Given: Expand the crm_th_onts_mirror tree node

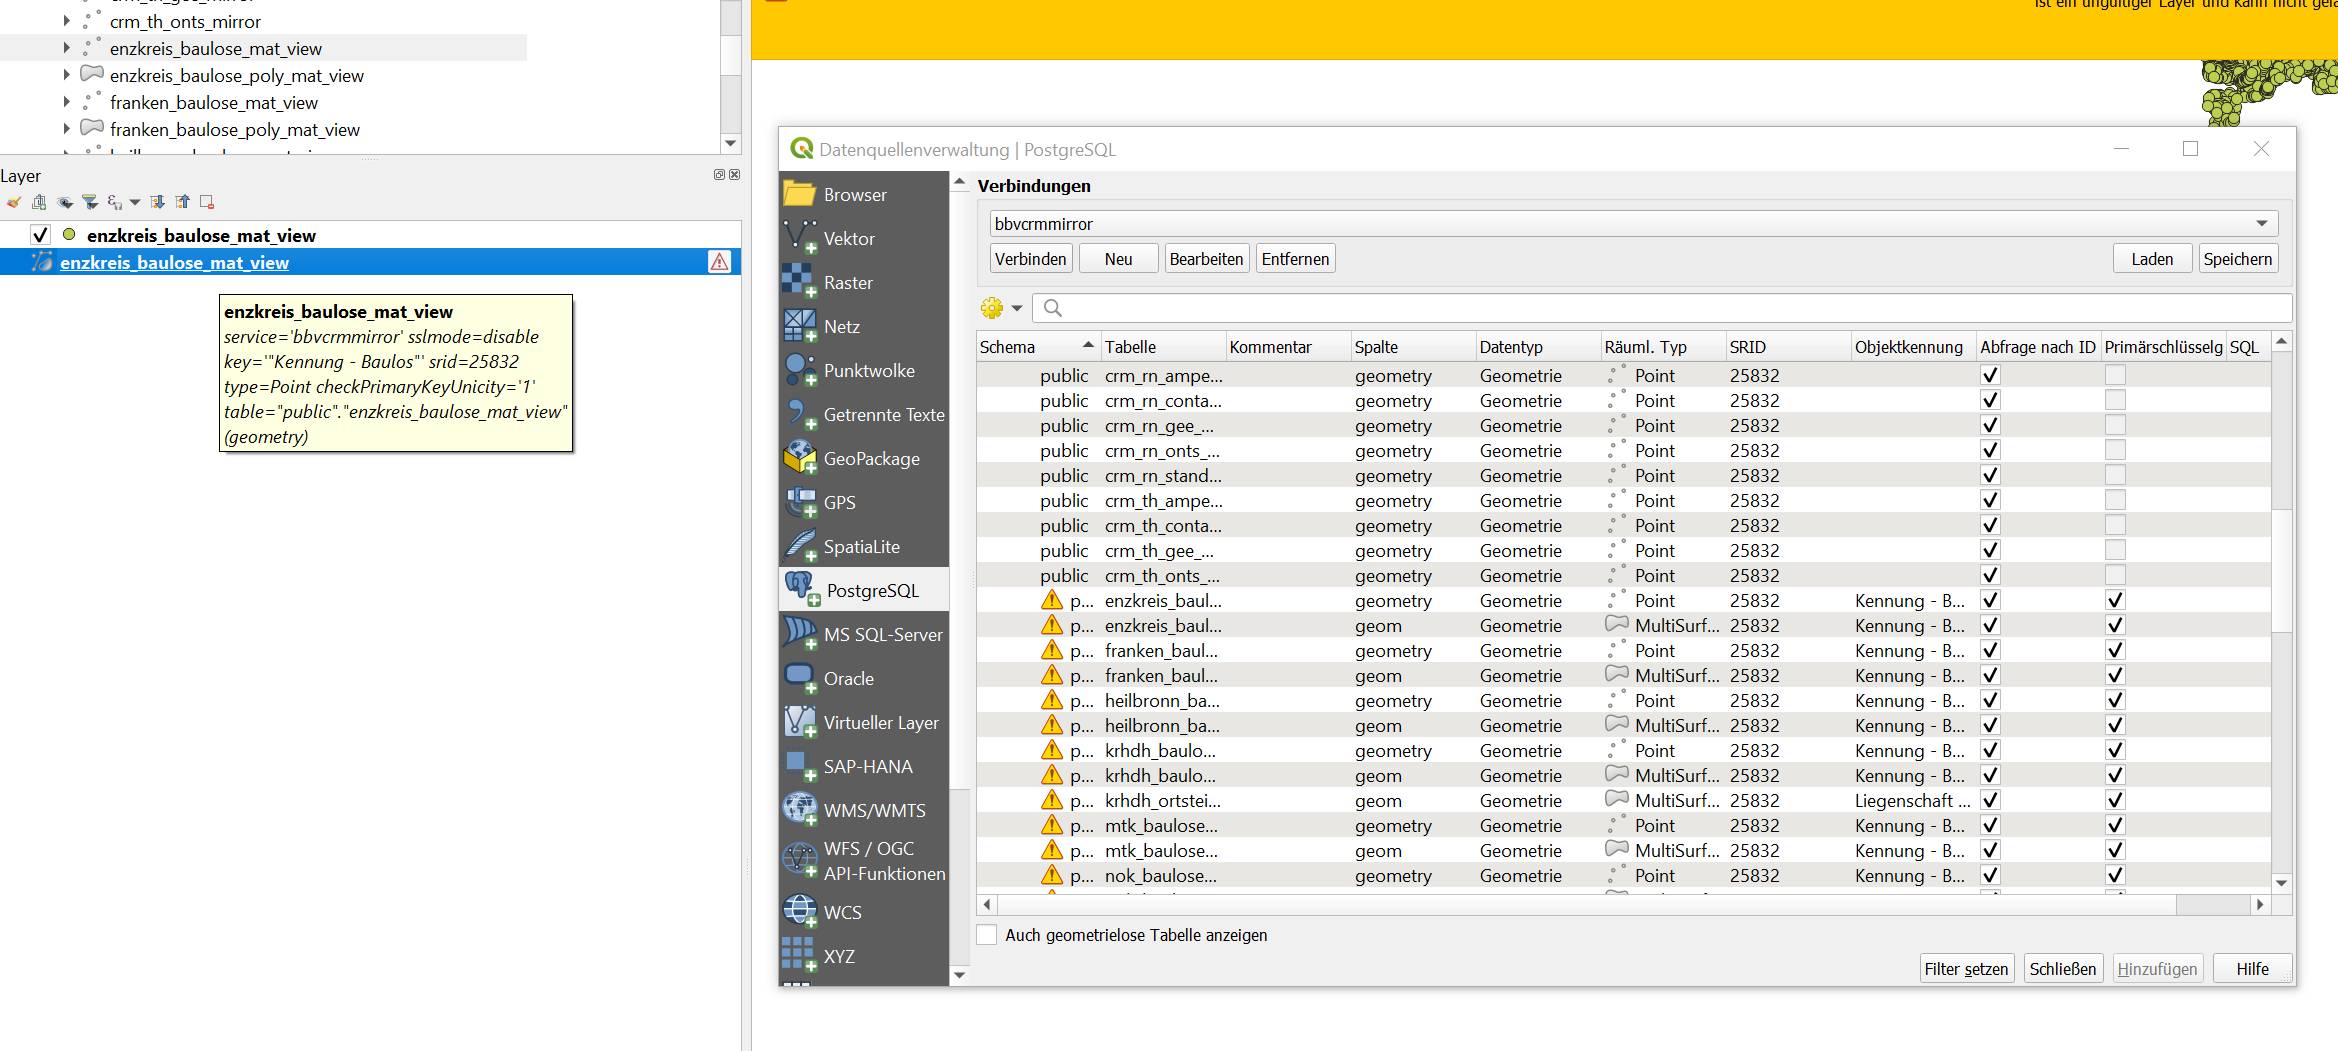Looking at the screenshot, I should 67,21.
